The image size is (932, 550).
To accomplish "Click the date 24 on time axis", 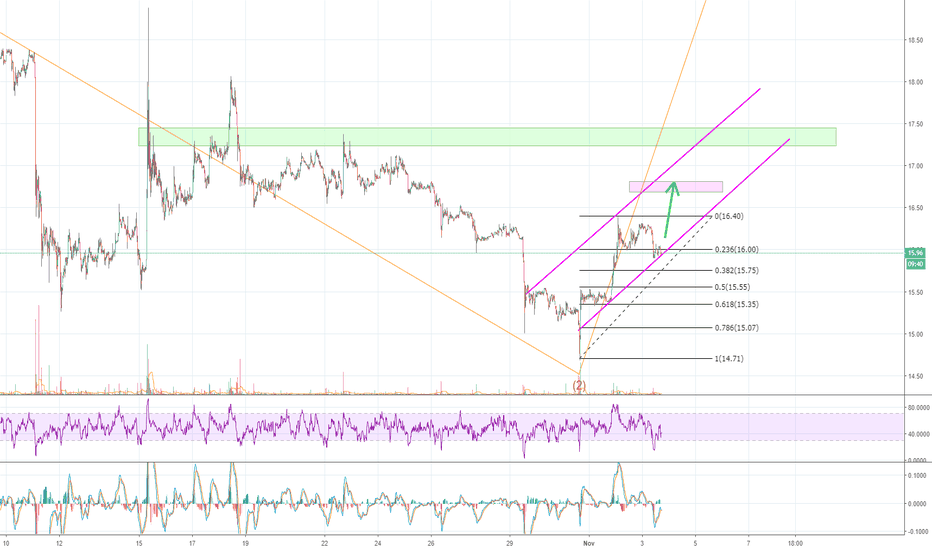I will click(x=378, y=543).
